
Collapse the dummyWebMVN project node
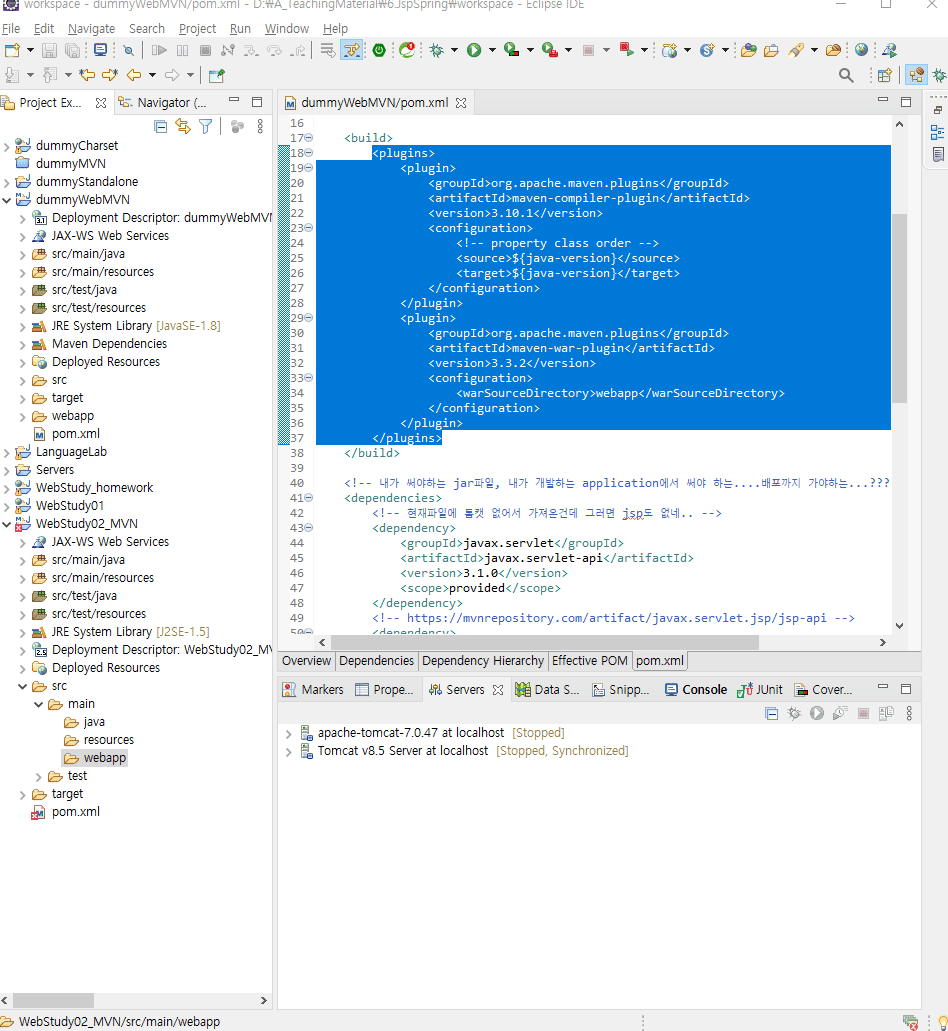pyautogui.click(x=7, y=200)
